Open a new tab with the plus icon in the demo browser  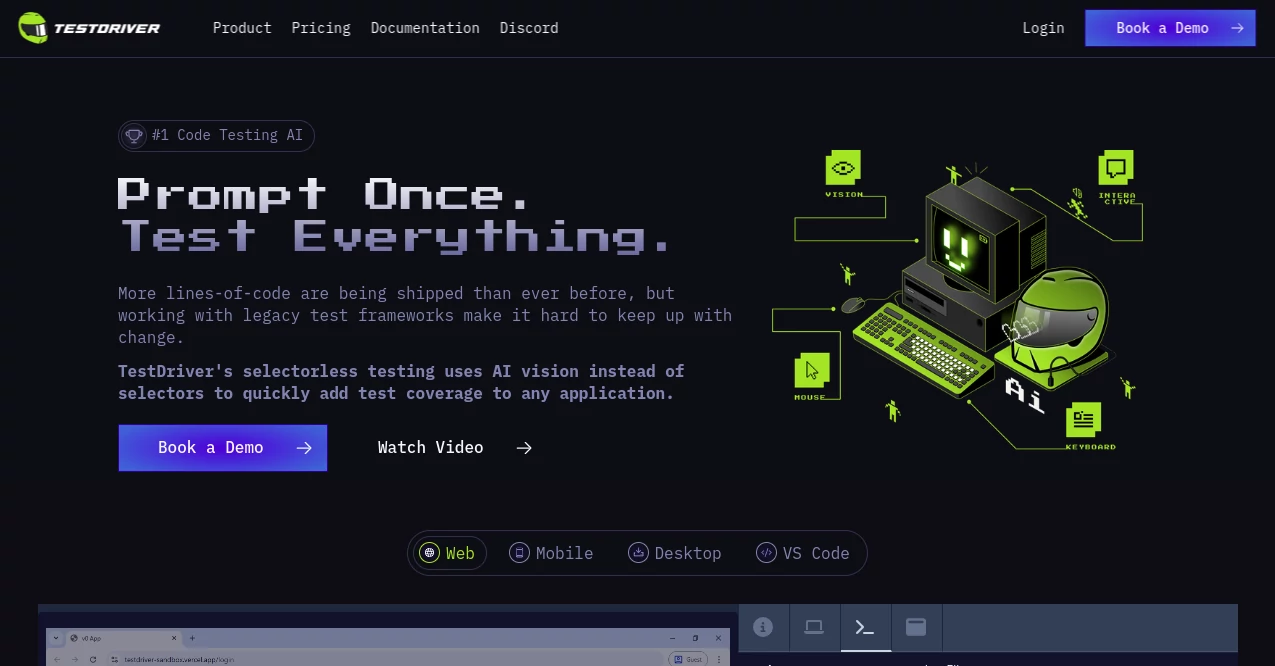(191, 638)
